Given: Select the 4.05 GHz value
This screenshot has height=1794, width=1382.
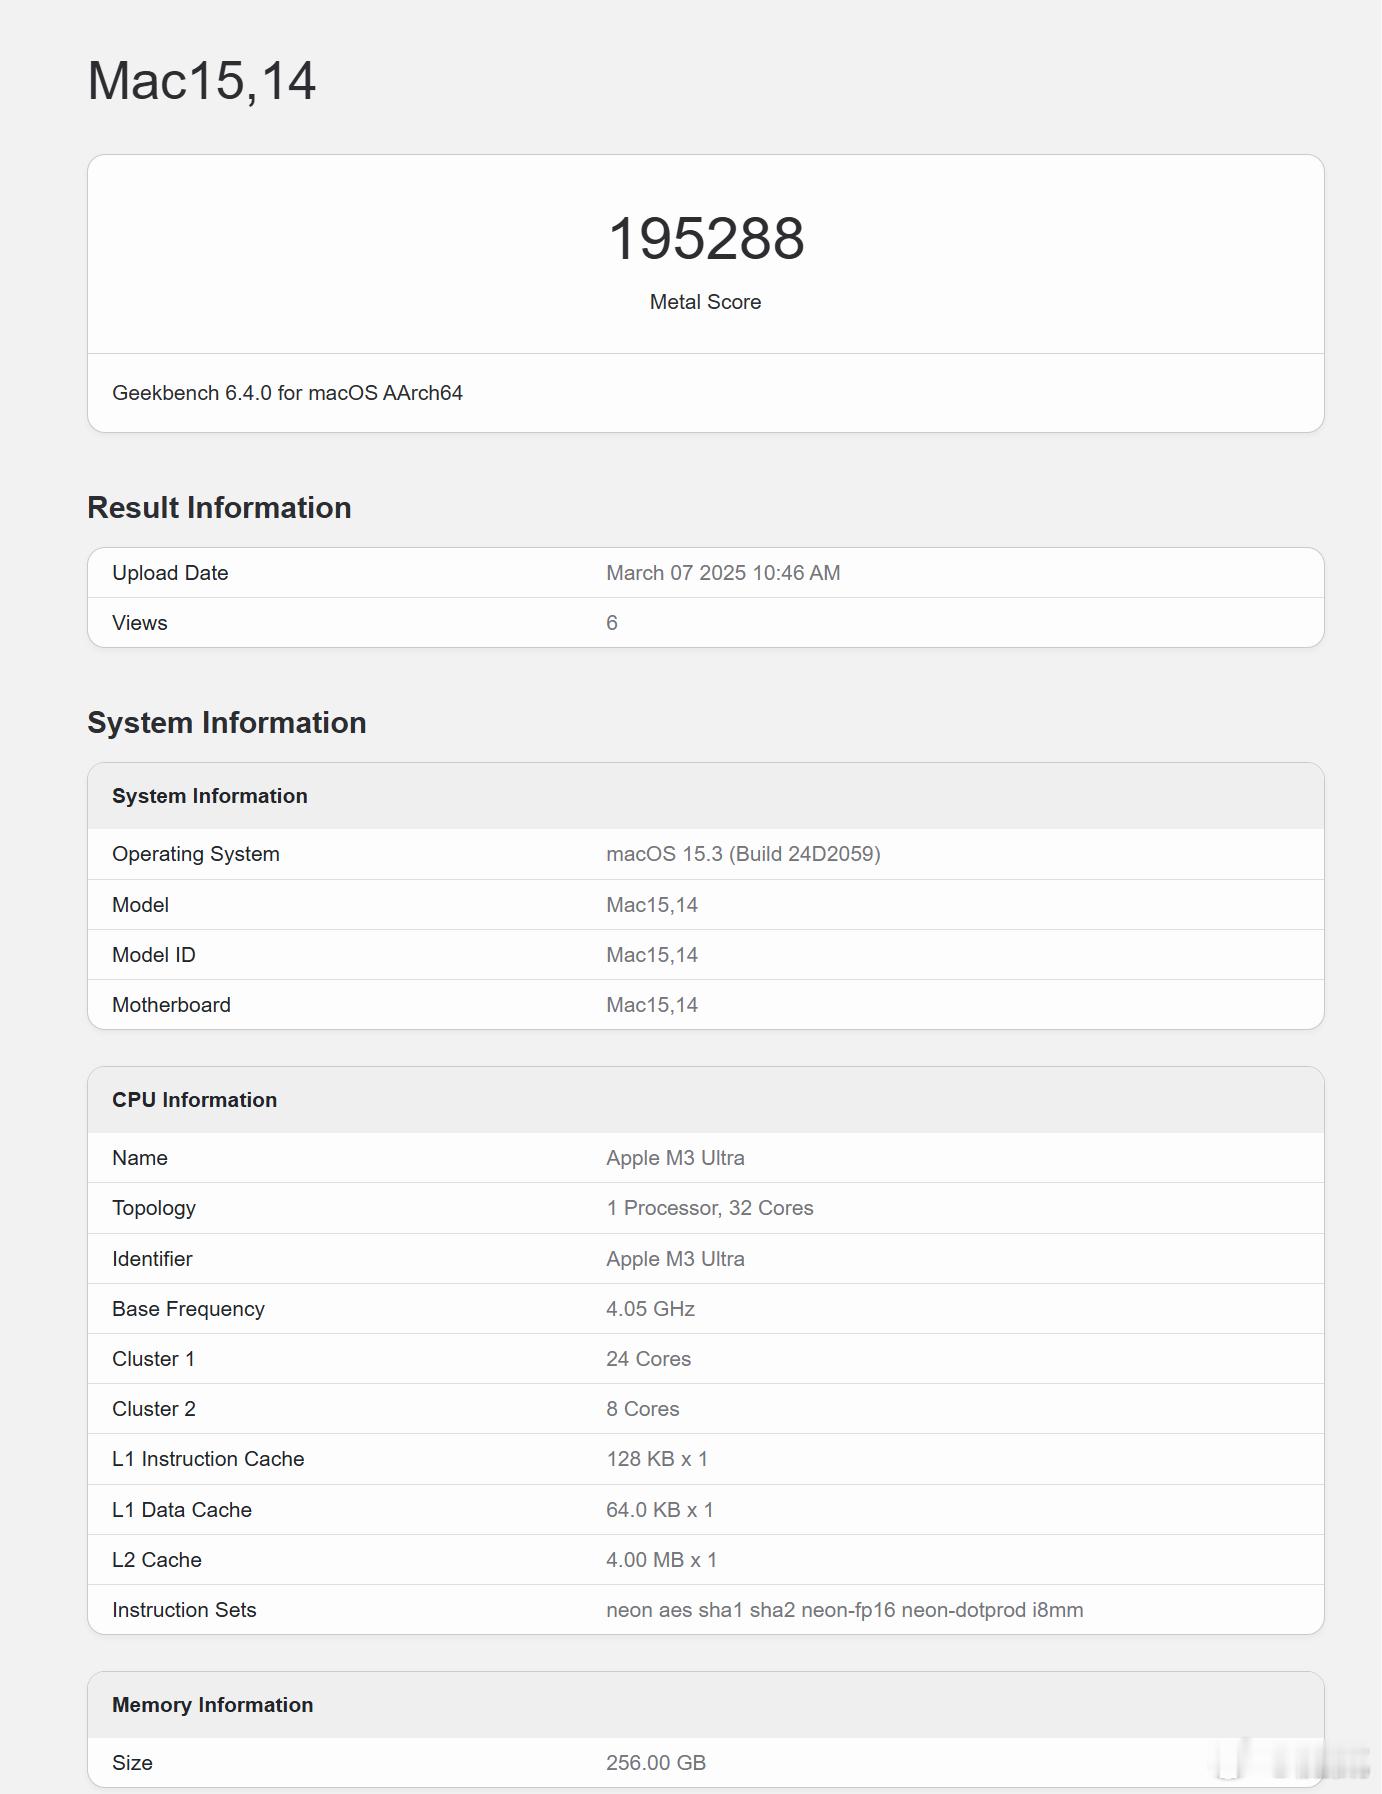Looking at the screenshot, I should click(650, 1309).
